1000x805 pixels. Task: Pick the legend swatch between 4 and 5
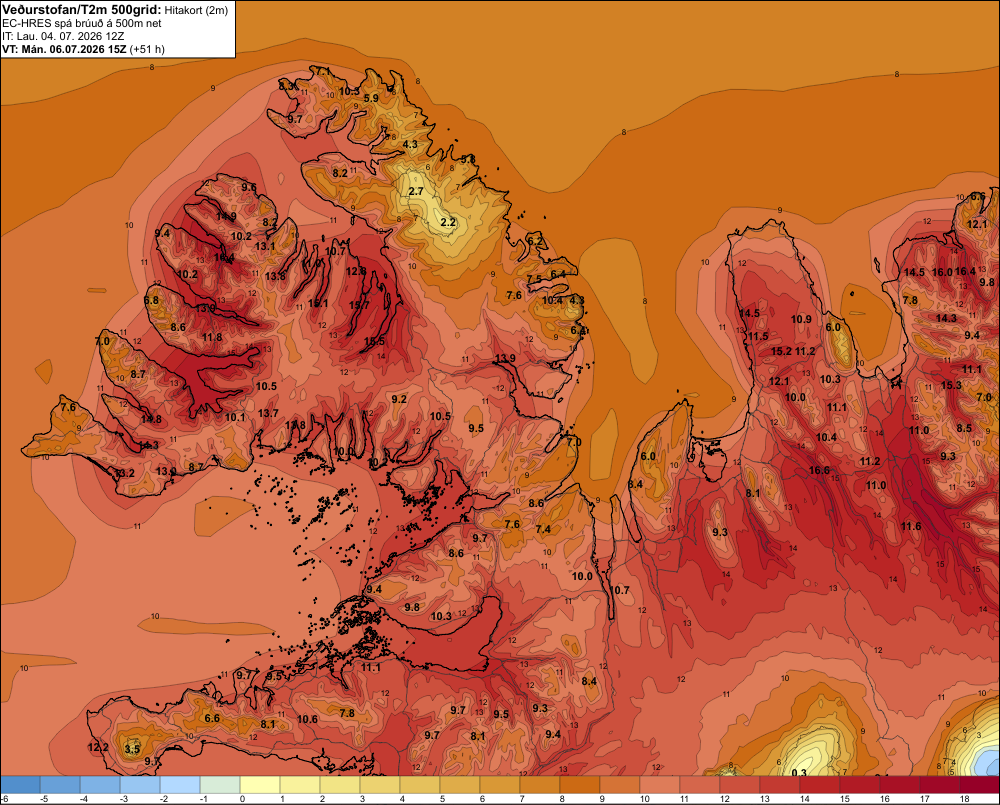tap(420, 785)
